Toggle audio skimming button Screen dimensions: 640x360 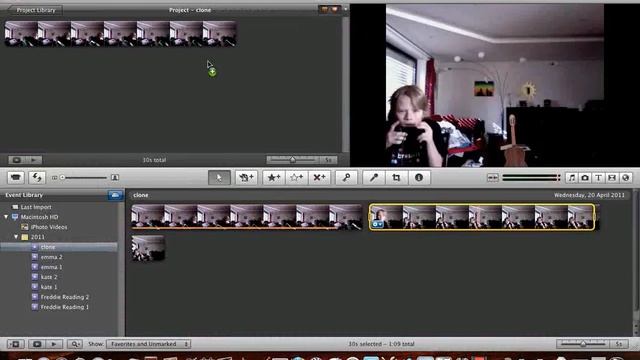(x=492, y=178)
